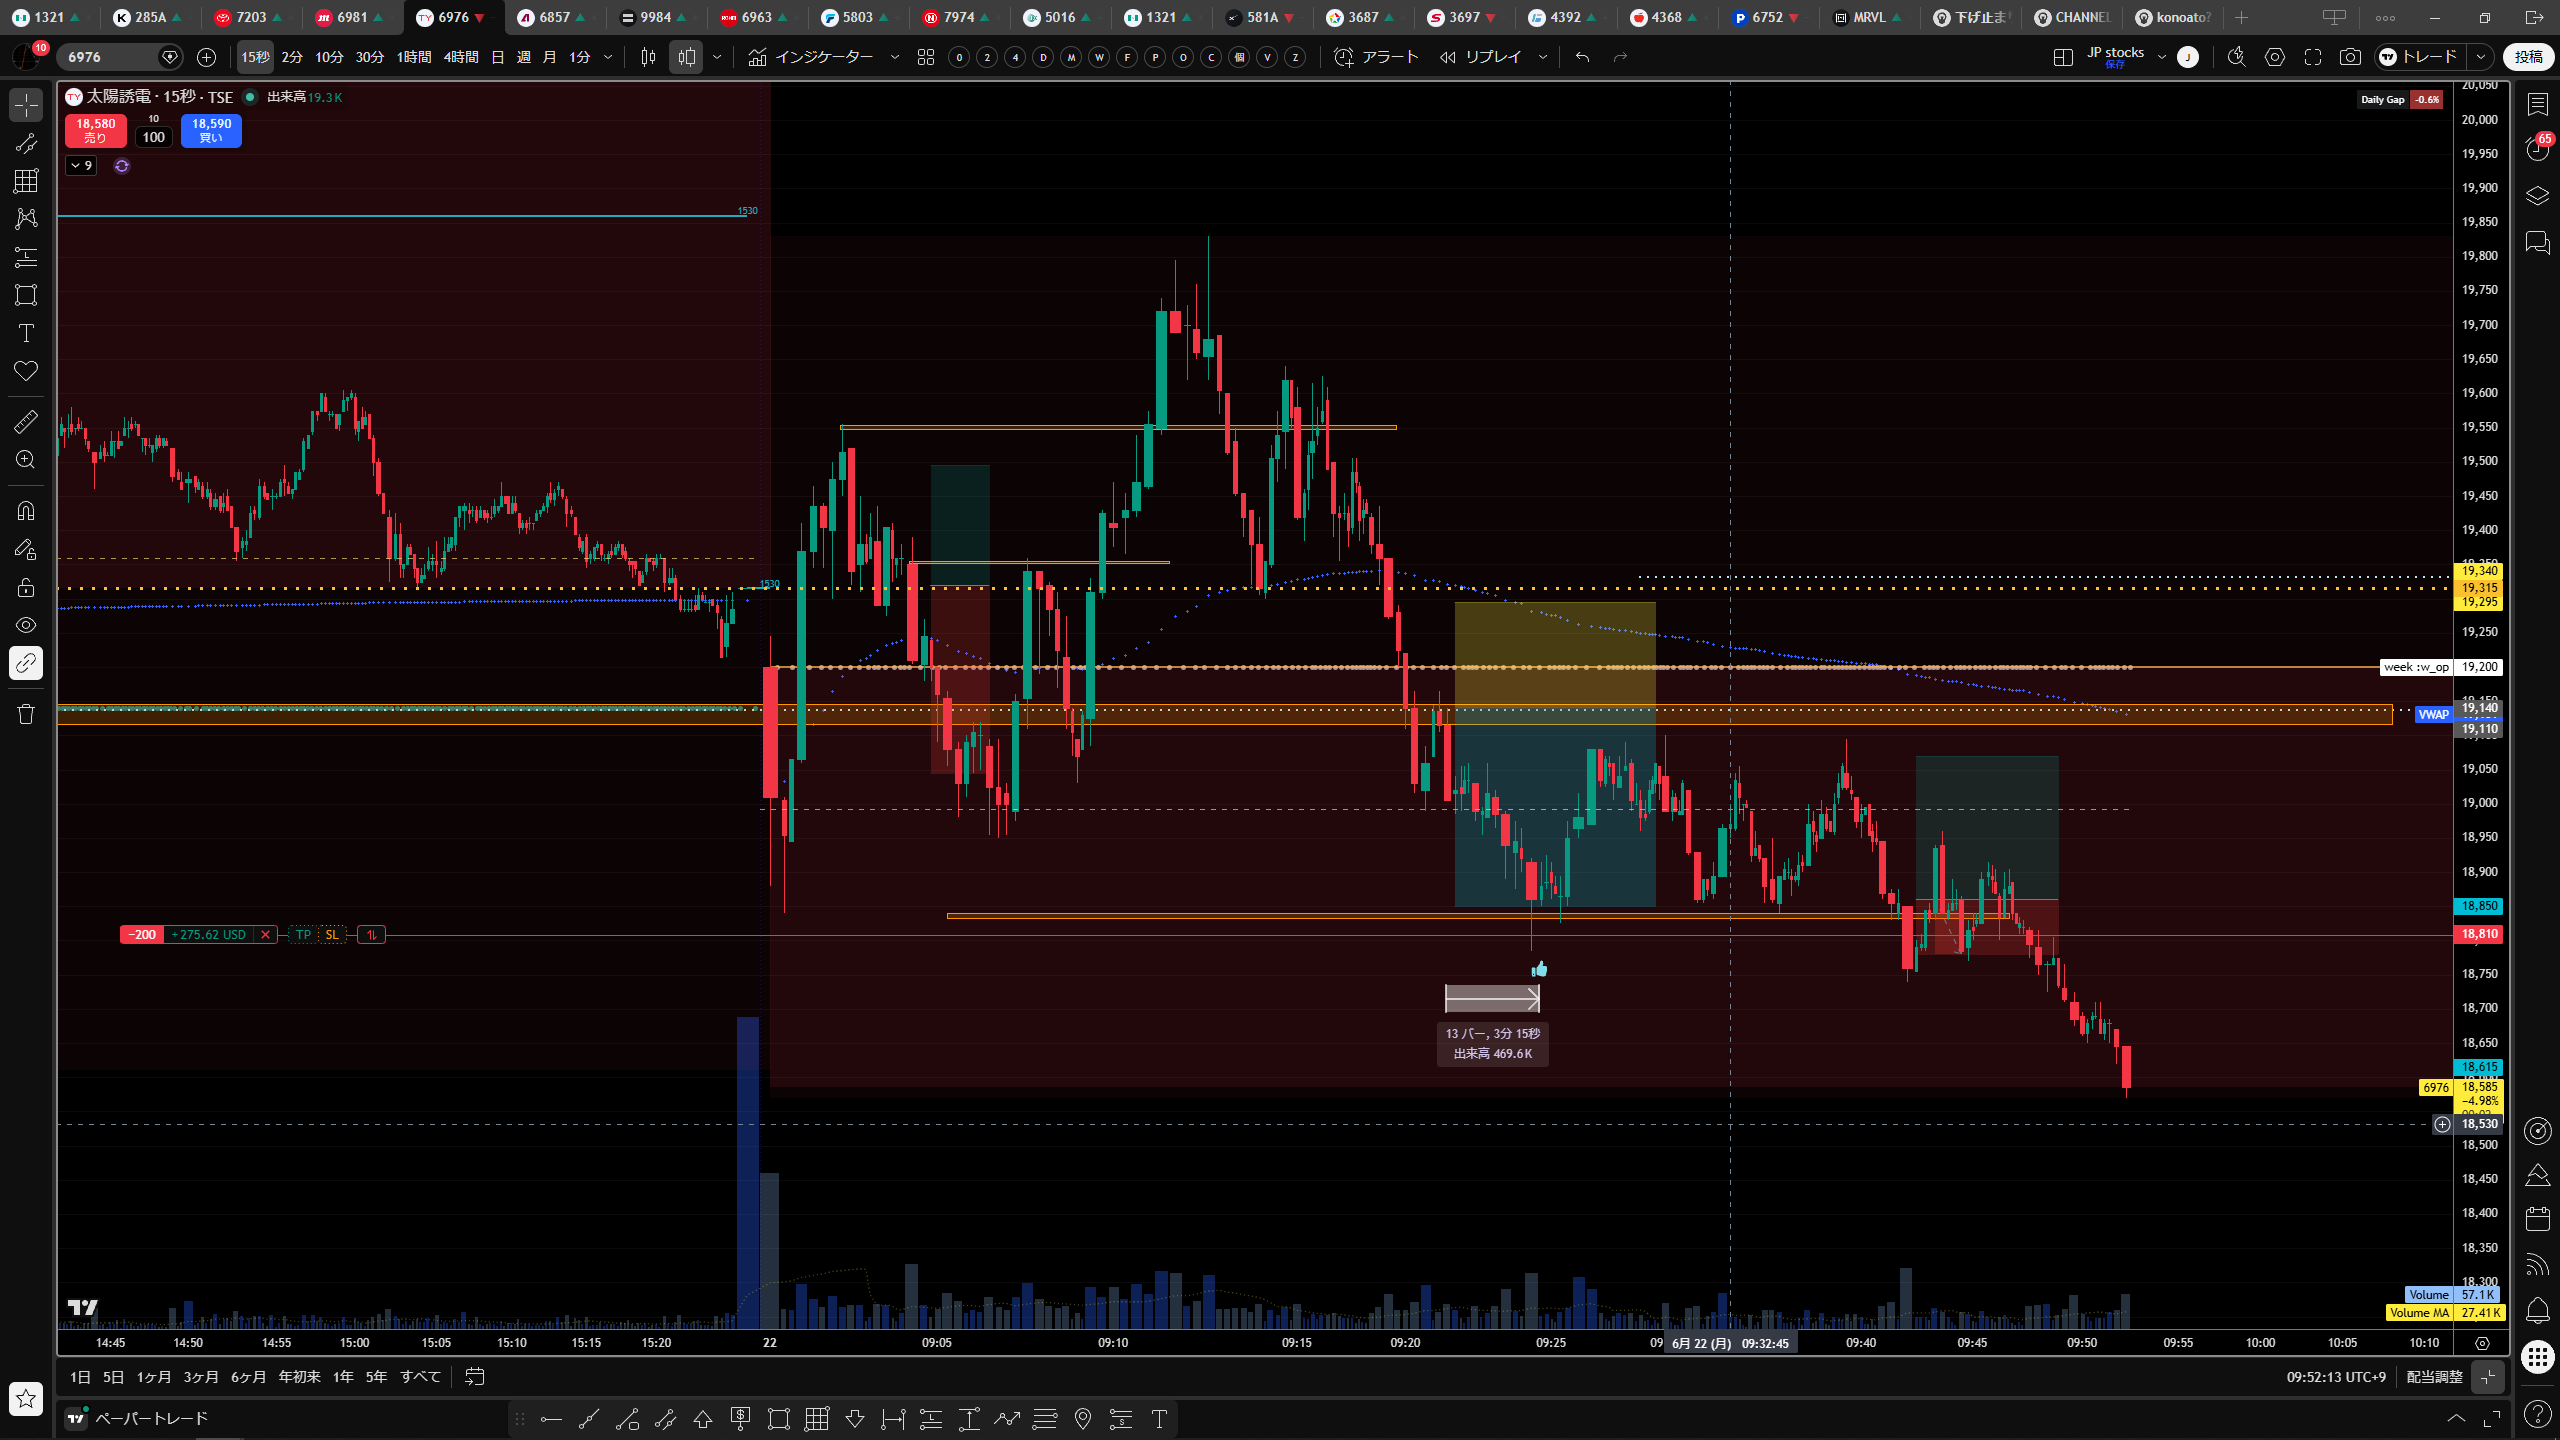The image size is (2560, 1440).
Task: Select the text annotation tool
Action: (26, 333)
